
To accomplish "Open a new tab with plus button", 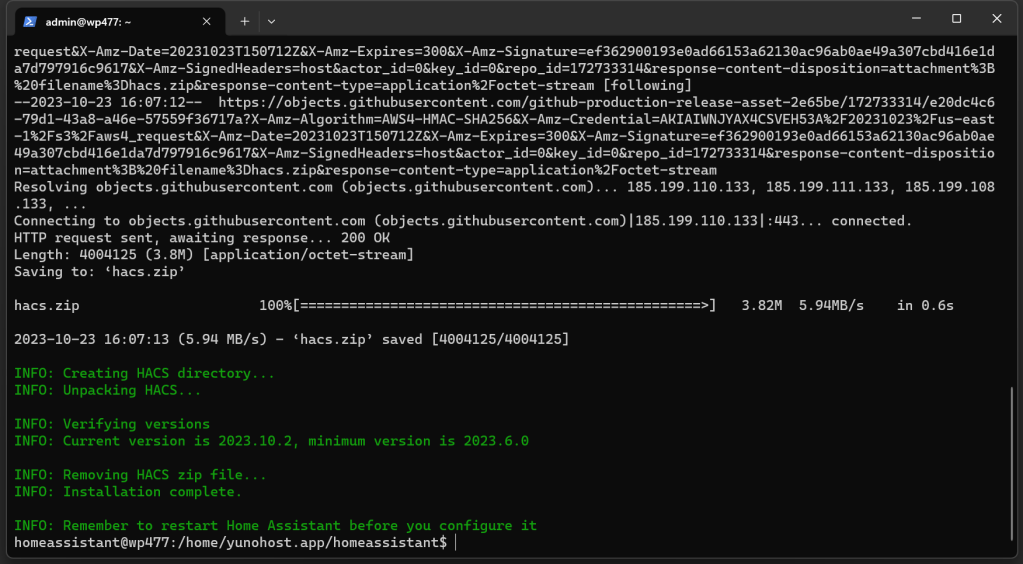I will click(x=245, y=20).
